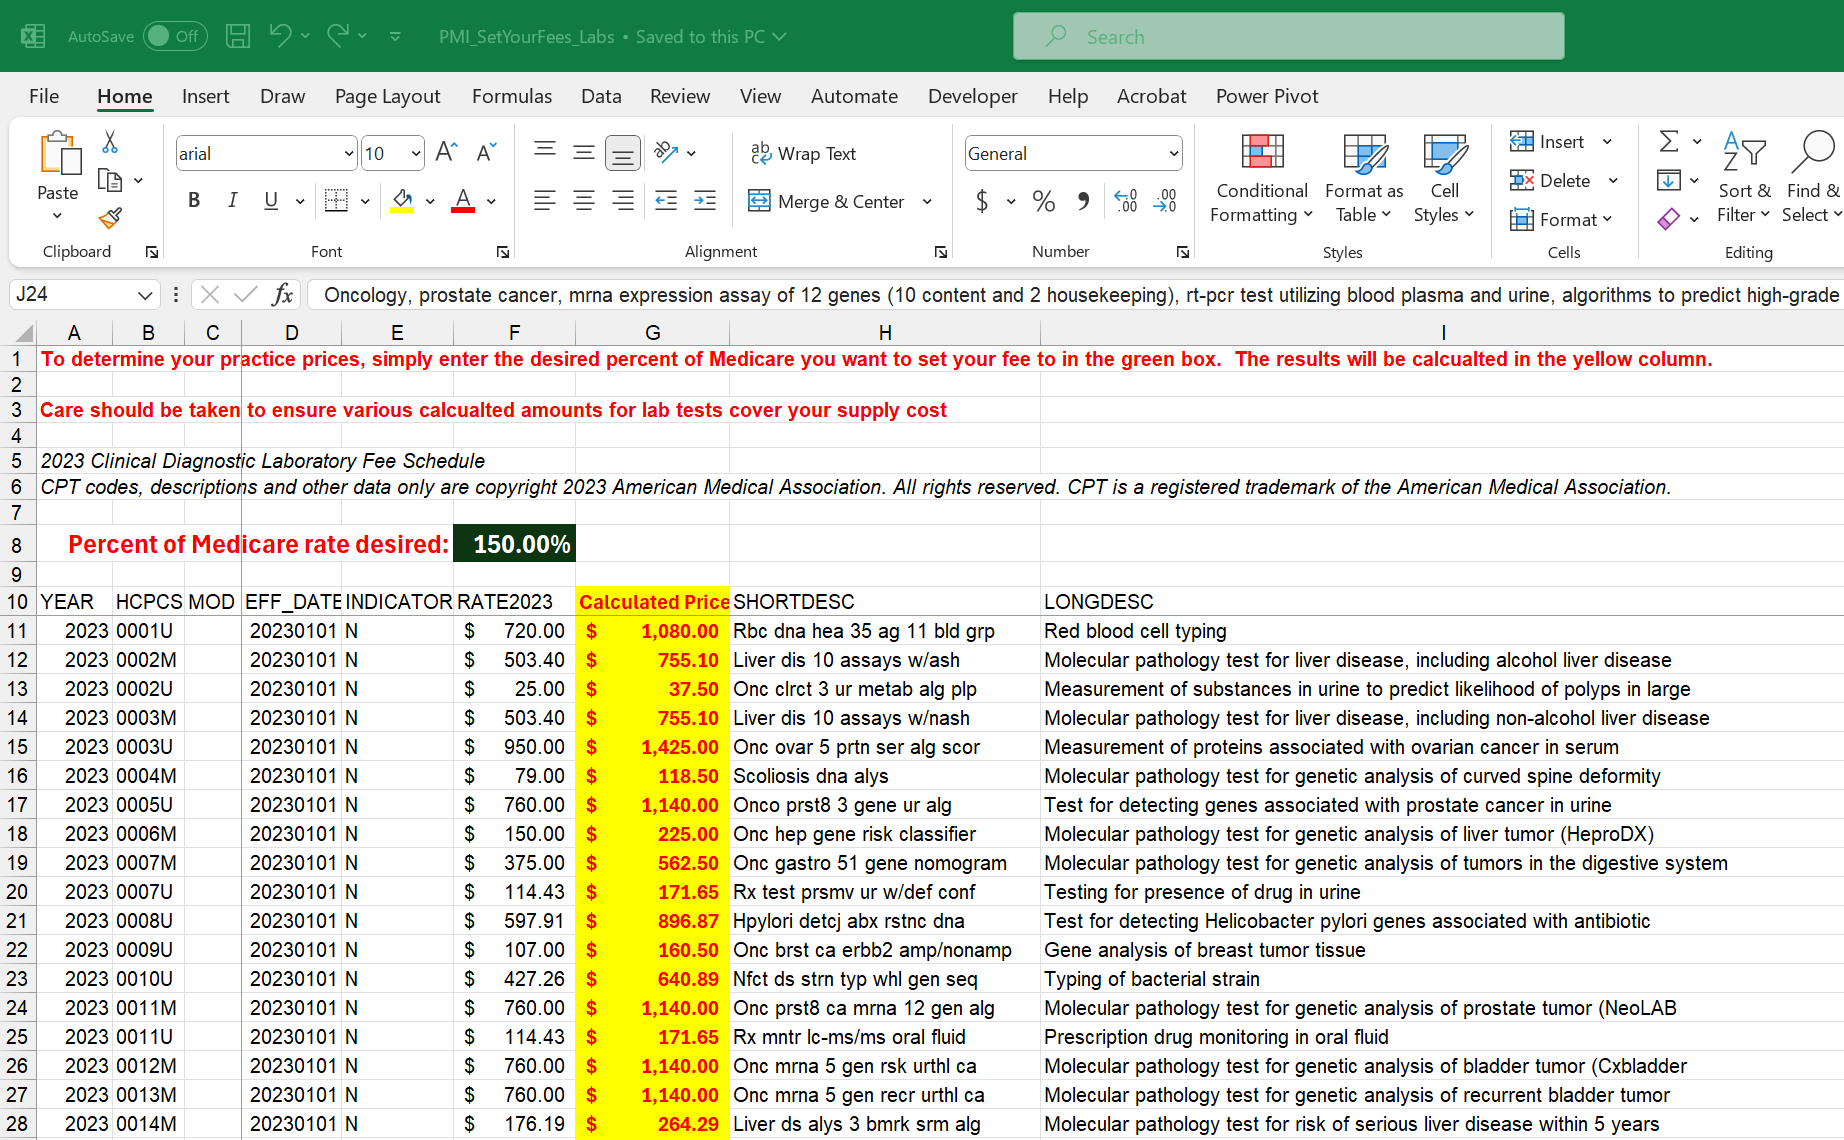Switch to the Formulas tab
Screen dimensions: 1844x1140
pyautogui.click(x=511, y=96)
